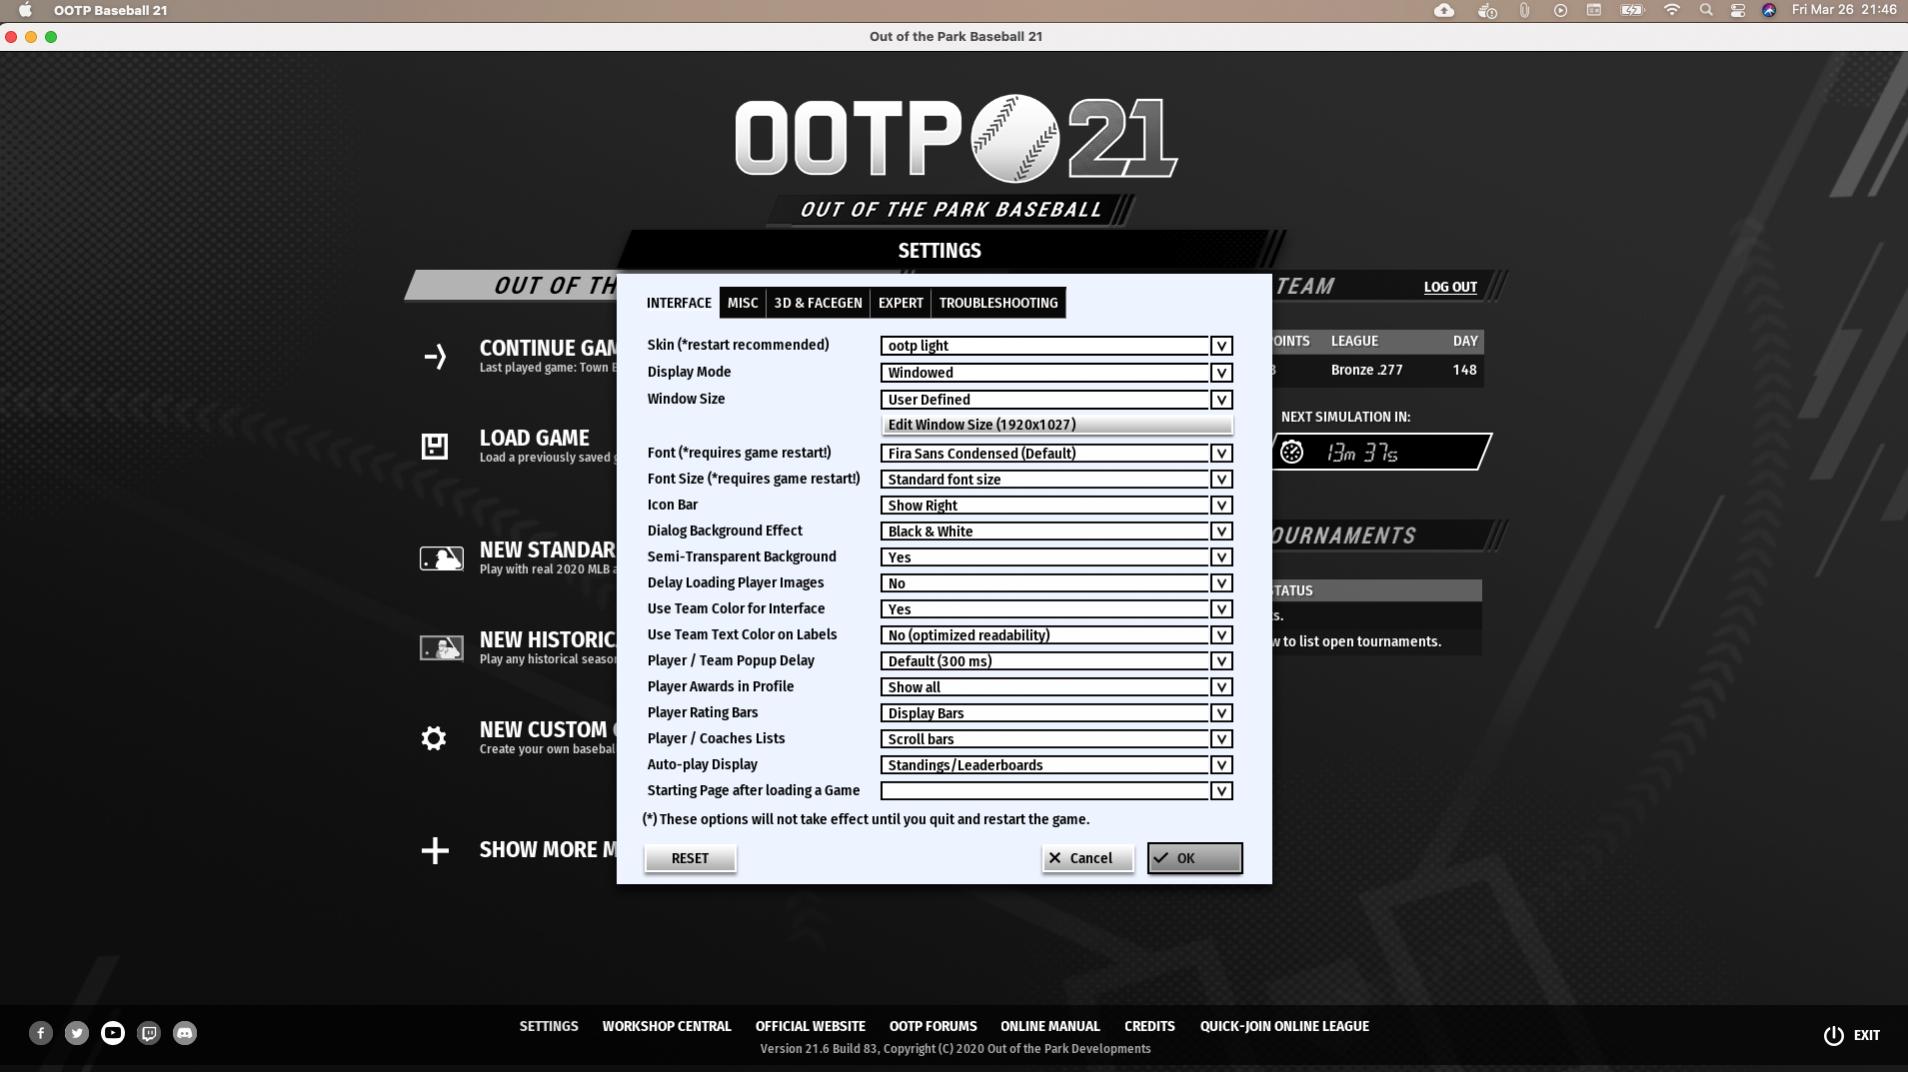
Task: Open the Apple menu
Action: click(x=26, y=10)
